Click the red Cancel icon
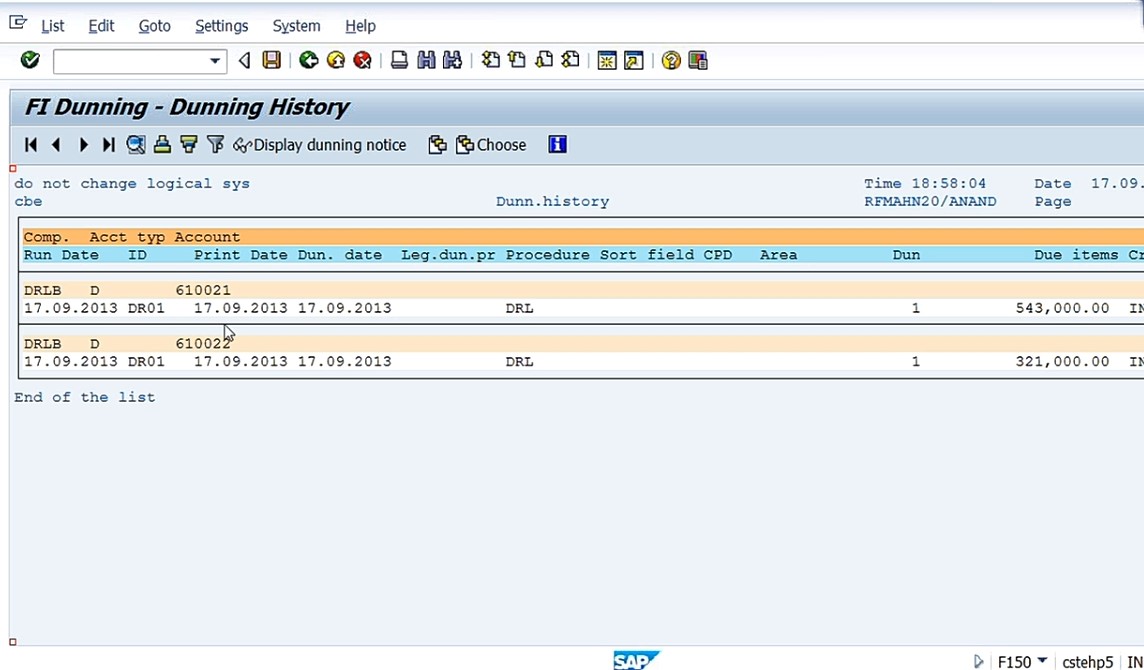 (363, 60)
